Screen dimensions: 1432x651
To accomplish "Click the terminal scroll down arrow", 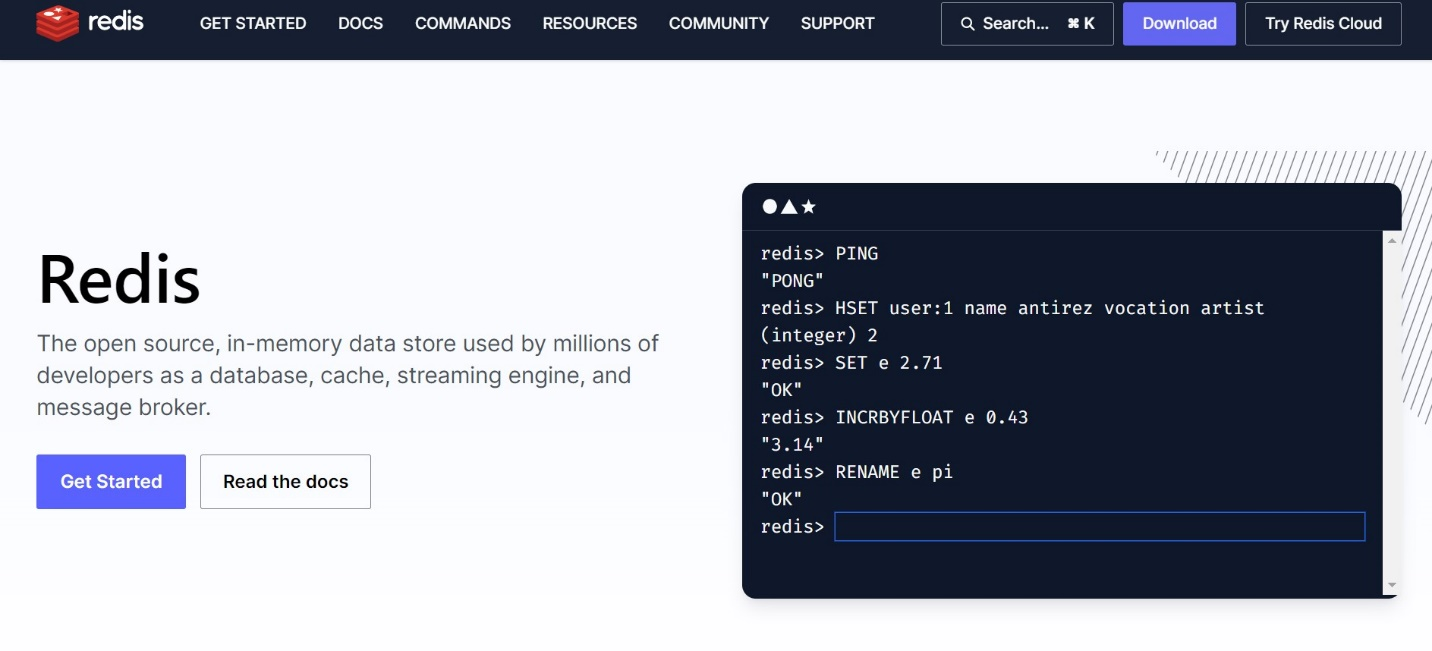I will tap(1391, 586).
